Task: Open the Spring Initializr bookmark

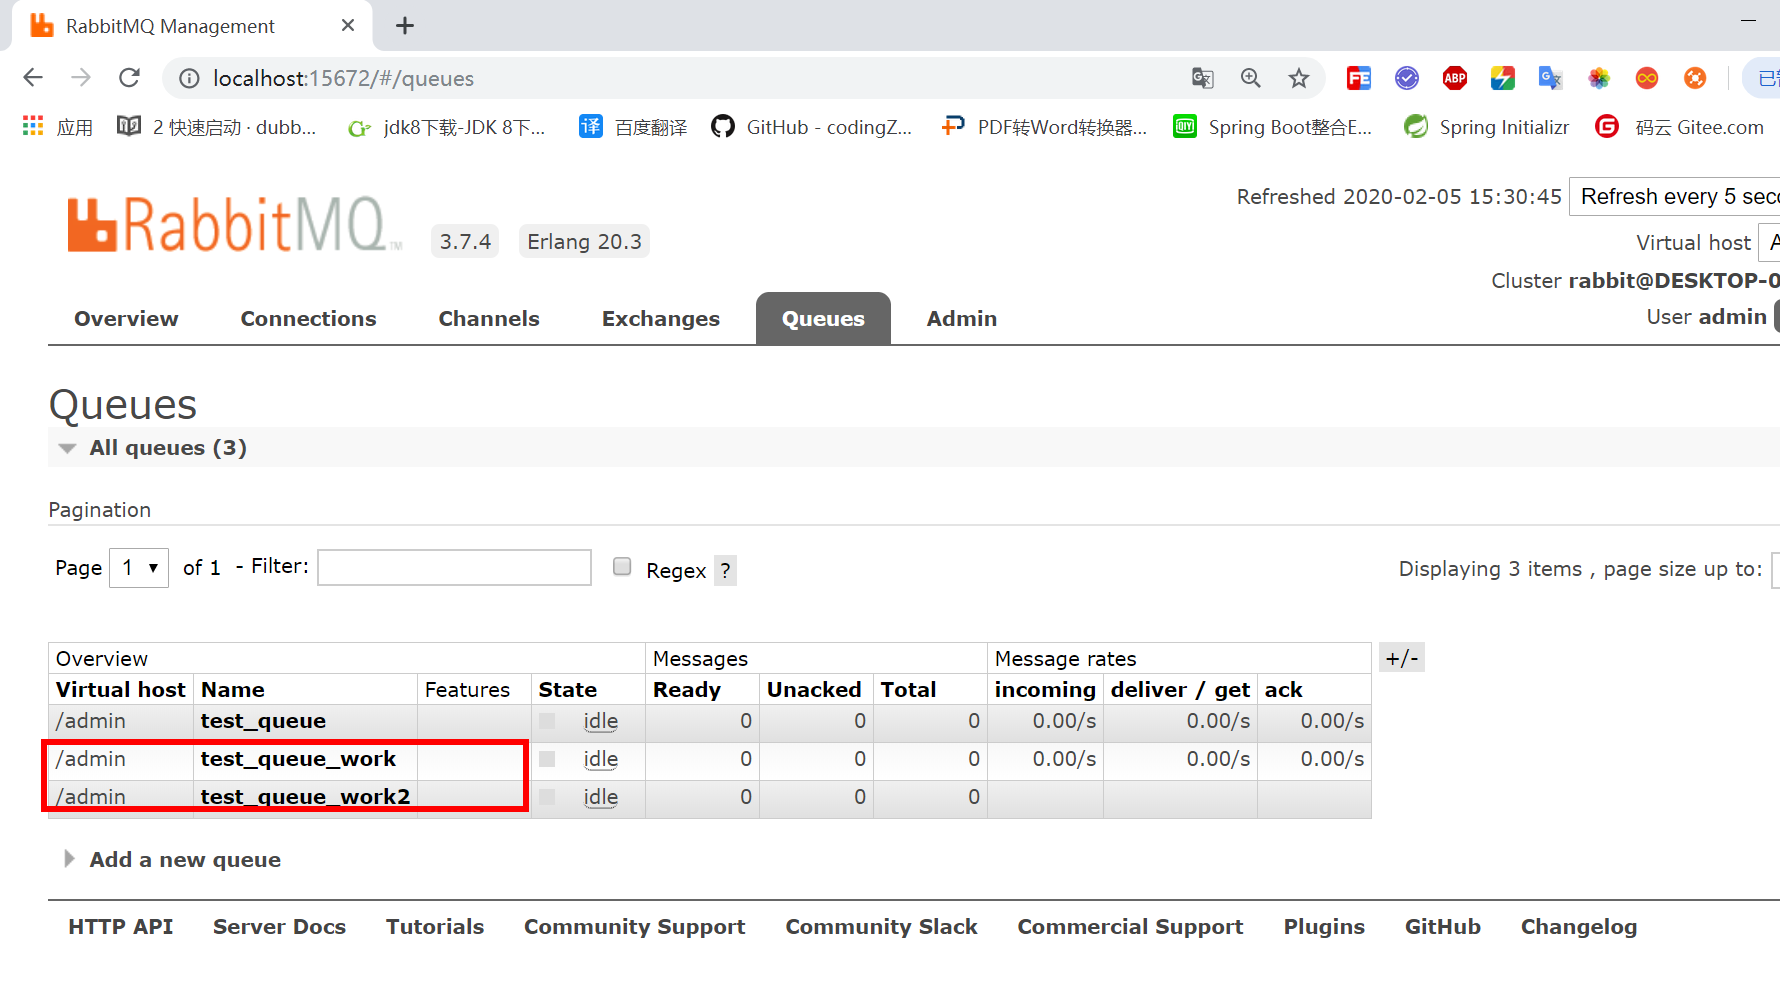Action: (1487, 127)
